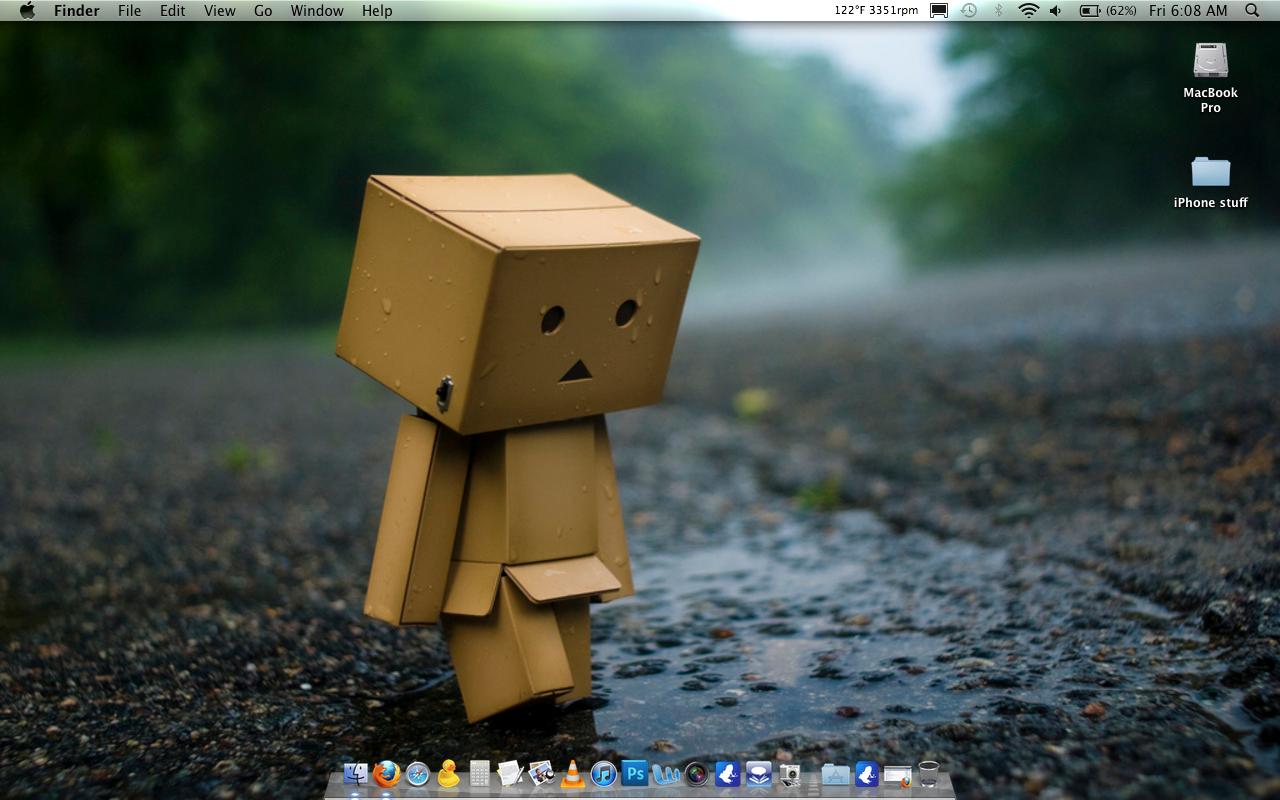The image size is (1280, 800).
Task: Launch the yellow rubber duck app
Action: coord(448,774)
